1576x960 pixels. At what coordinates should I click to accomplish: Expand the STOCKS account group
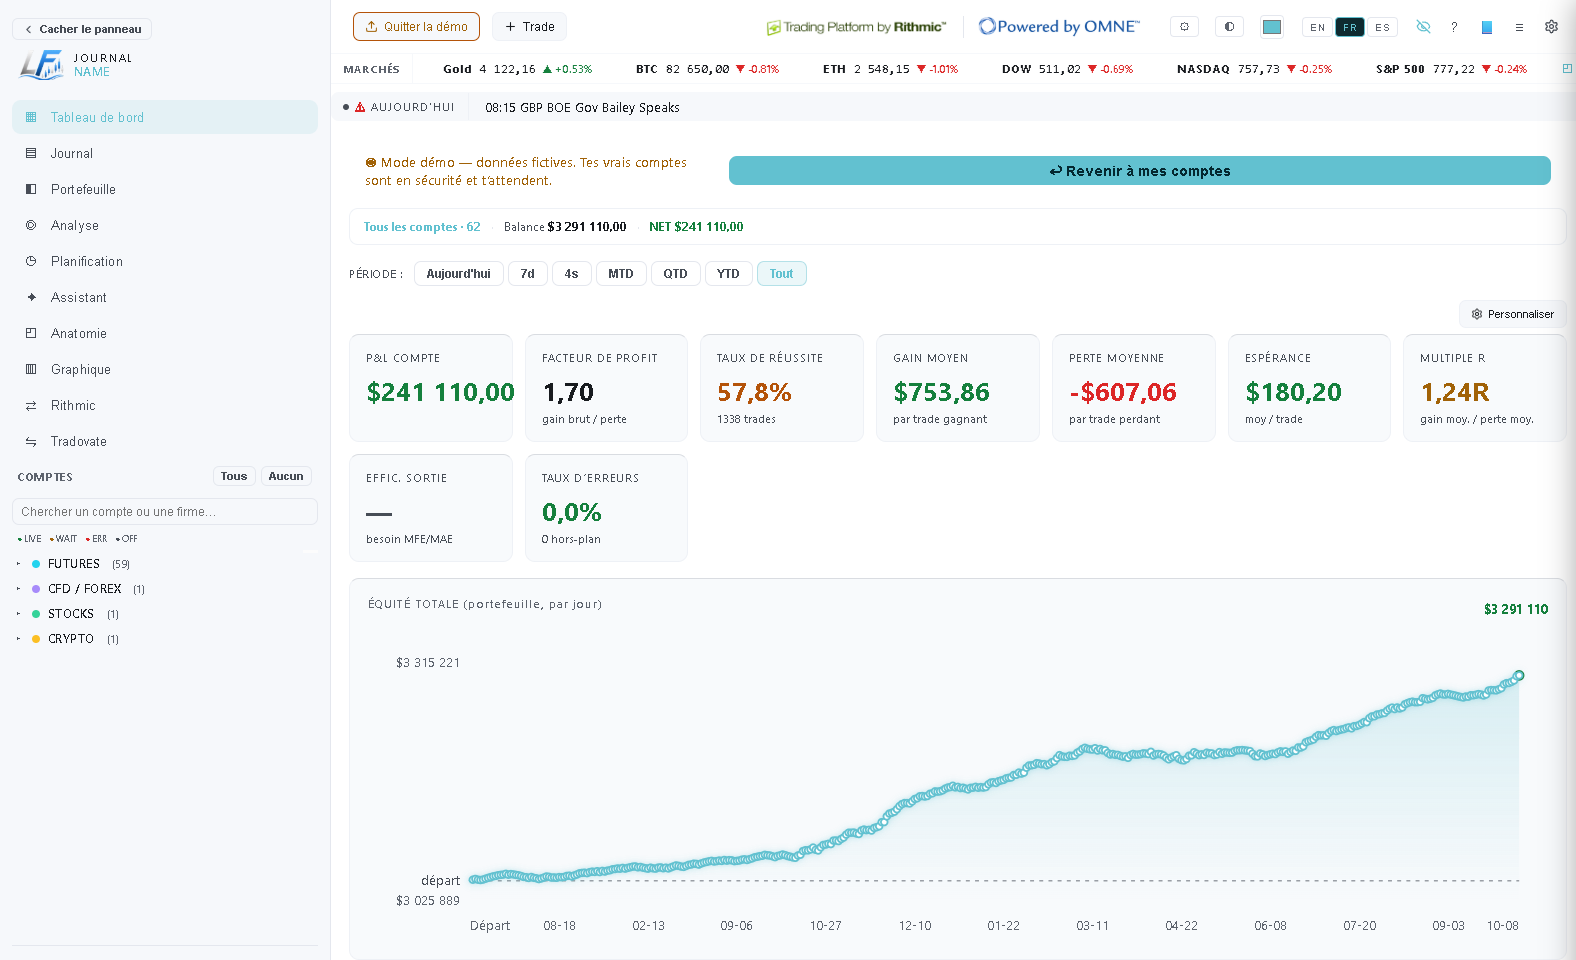click(165, 614)
